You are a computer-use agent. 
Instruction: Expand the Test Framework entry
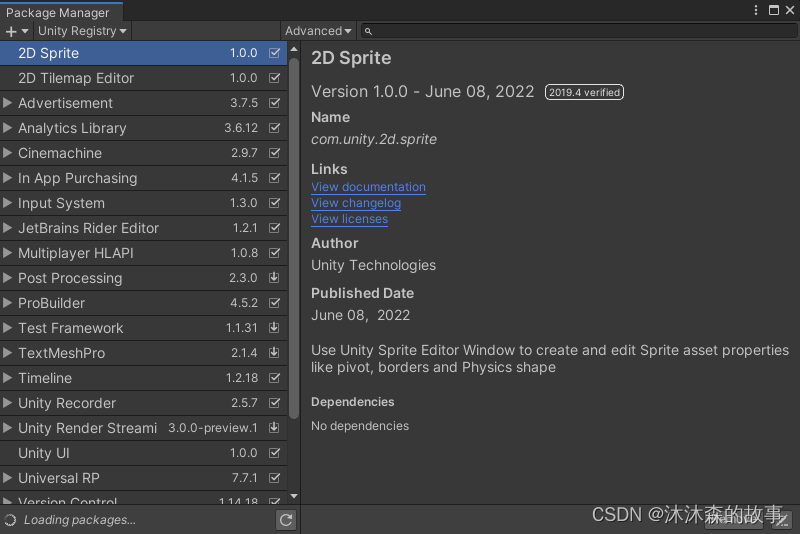(7, 327)
